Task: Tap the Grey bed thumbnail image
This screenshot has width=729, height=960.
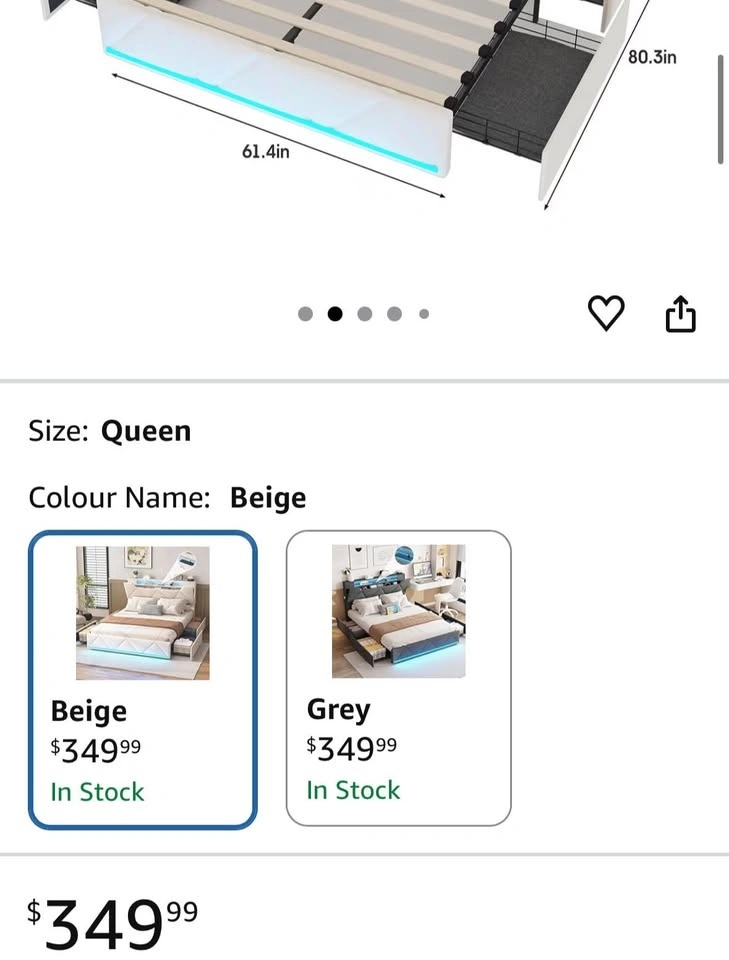Action: click(x=398, y=611)
